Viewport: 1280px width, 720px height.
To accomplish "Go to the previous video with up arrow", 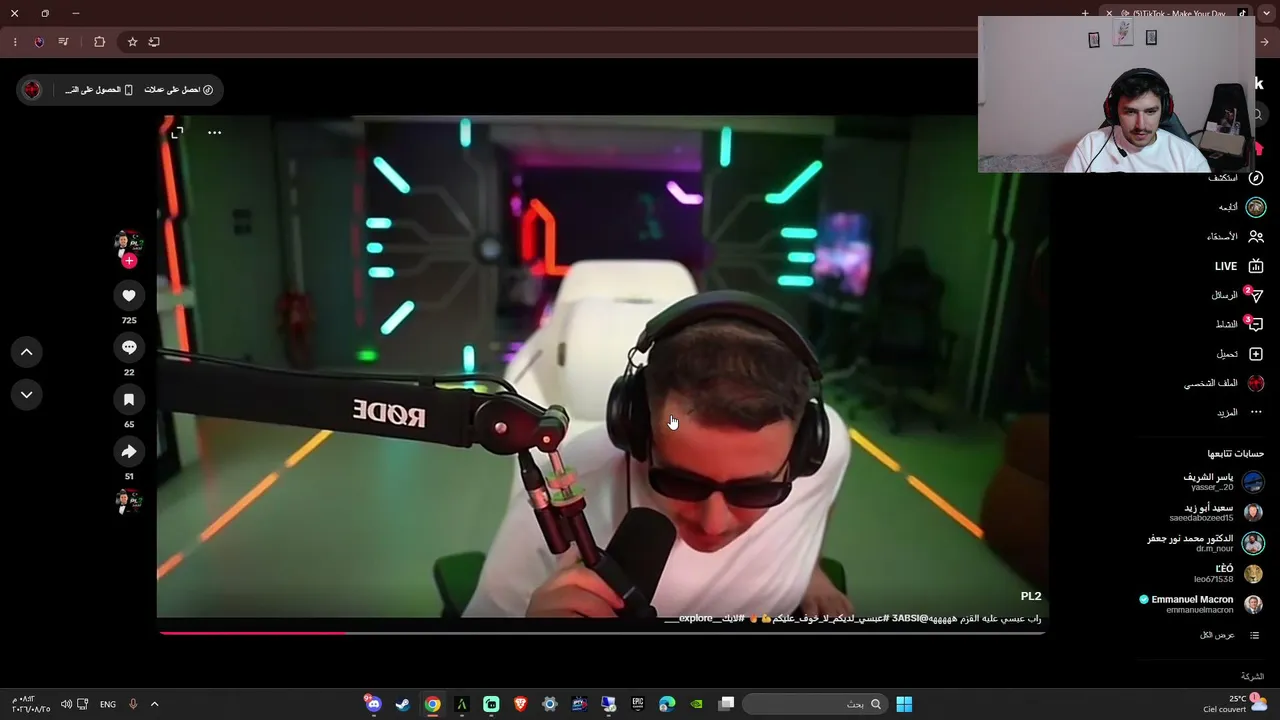I will [x=27, y=352].
